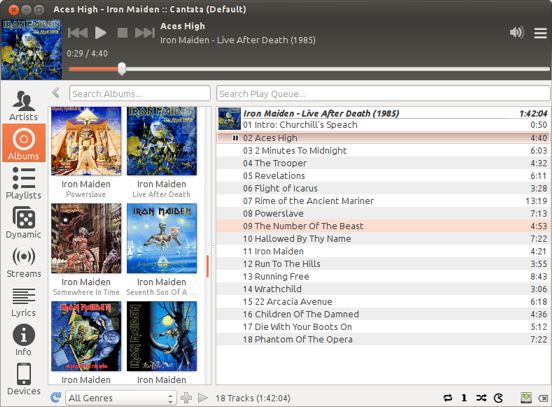This screenshot has height=407, width=552.
Task: Select the Seventh Son album cover
Action: click(x=162, y=238)
